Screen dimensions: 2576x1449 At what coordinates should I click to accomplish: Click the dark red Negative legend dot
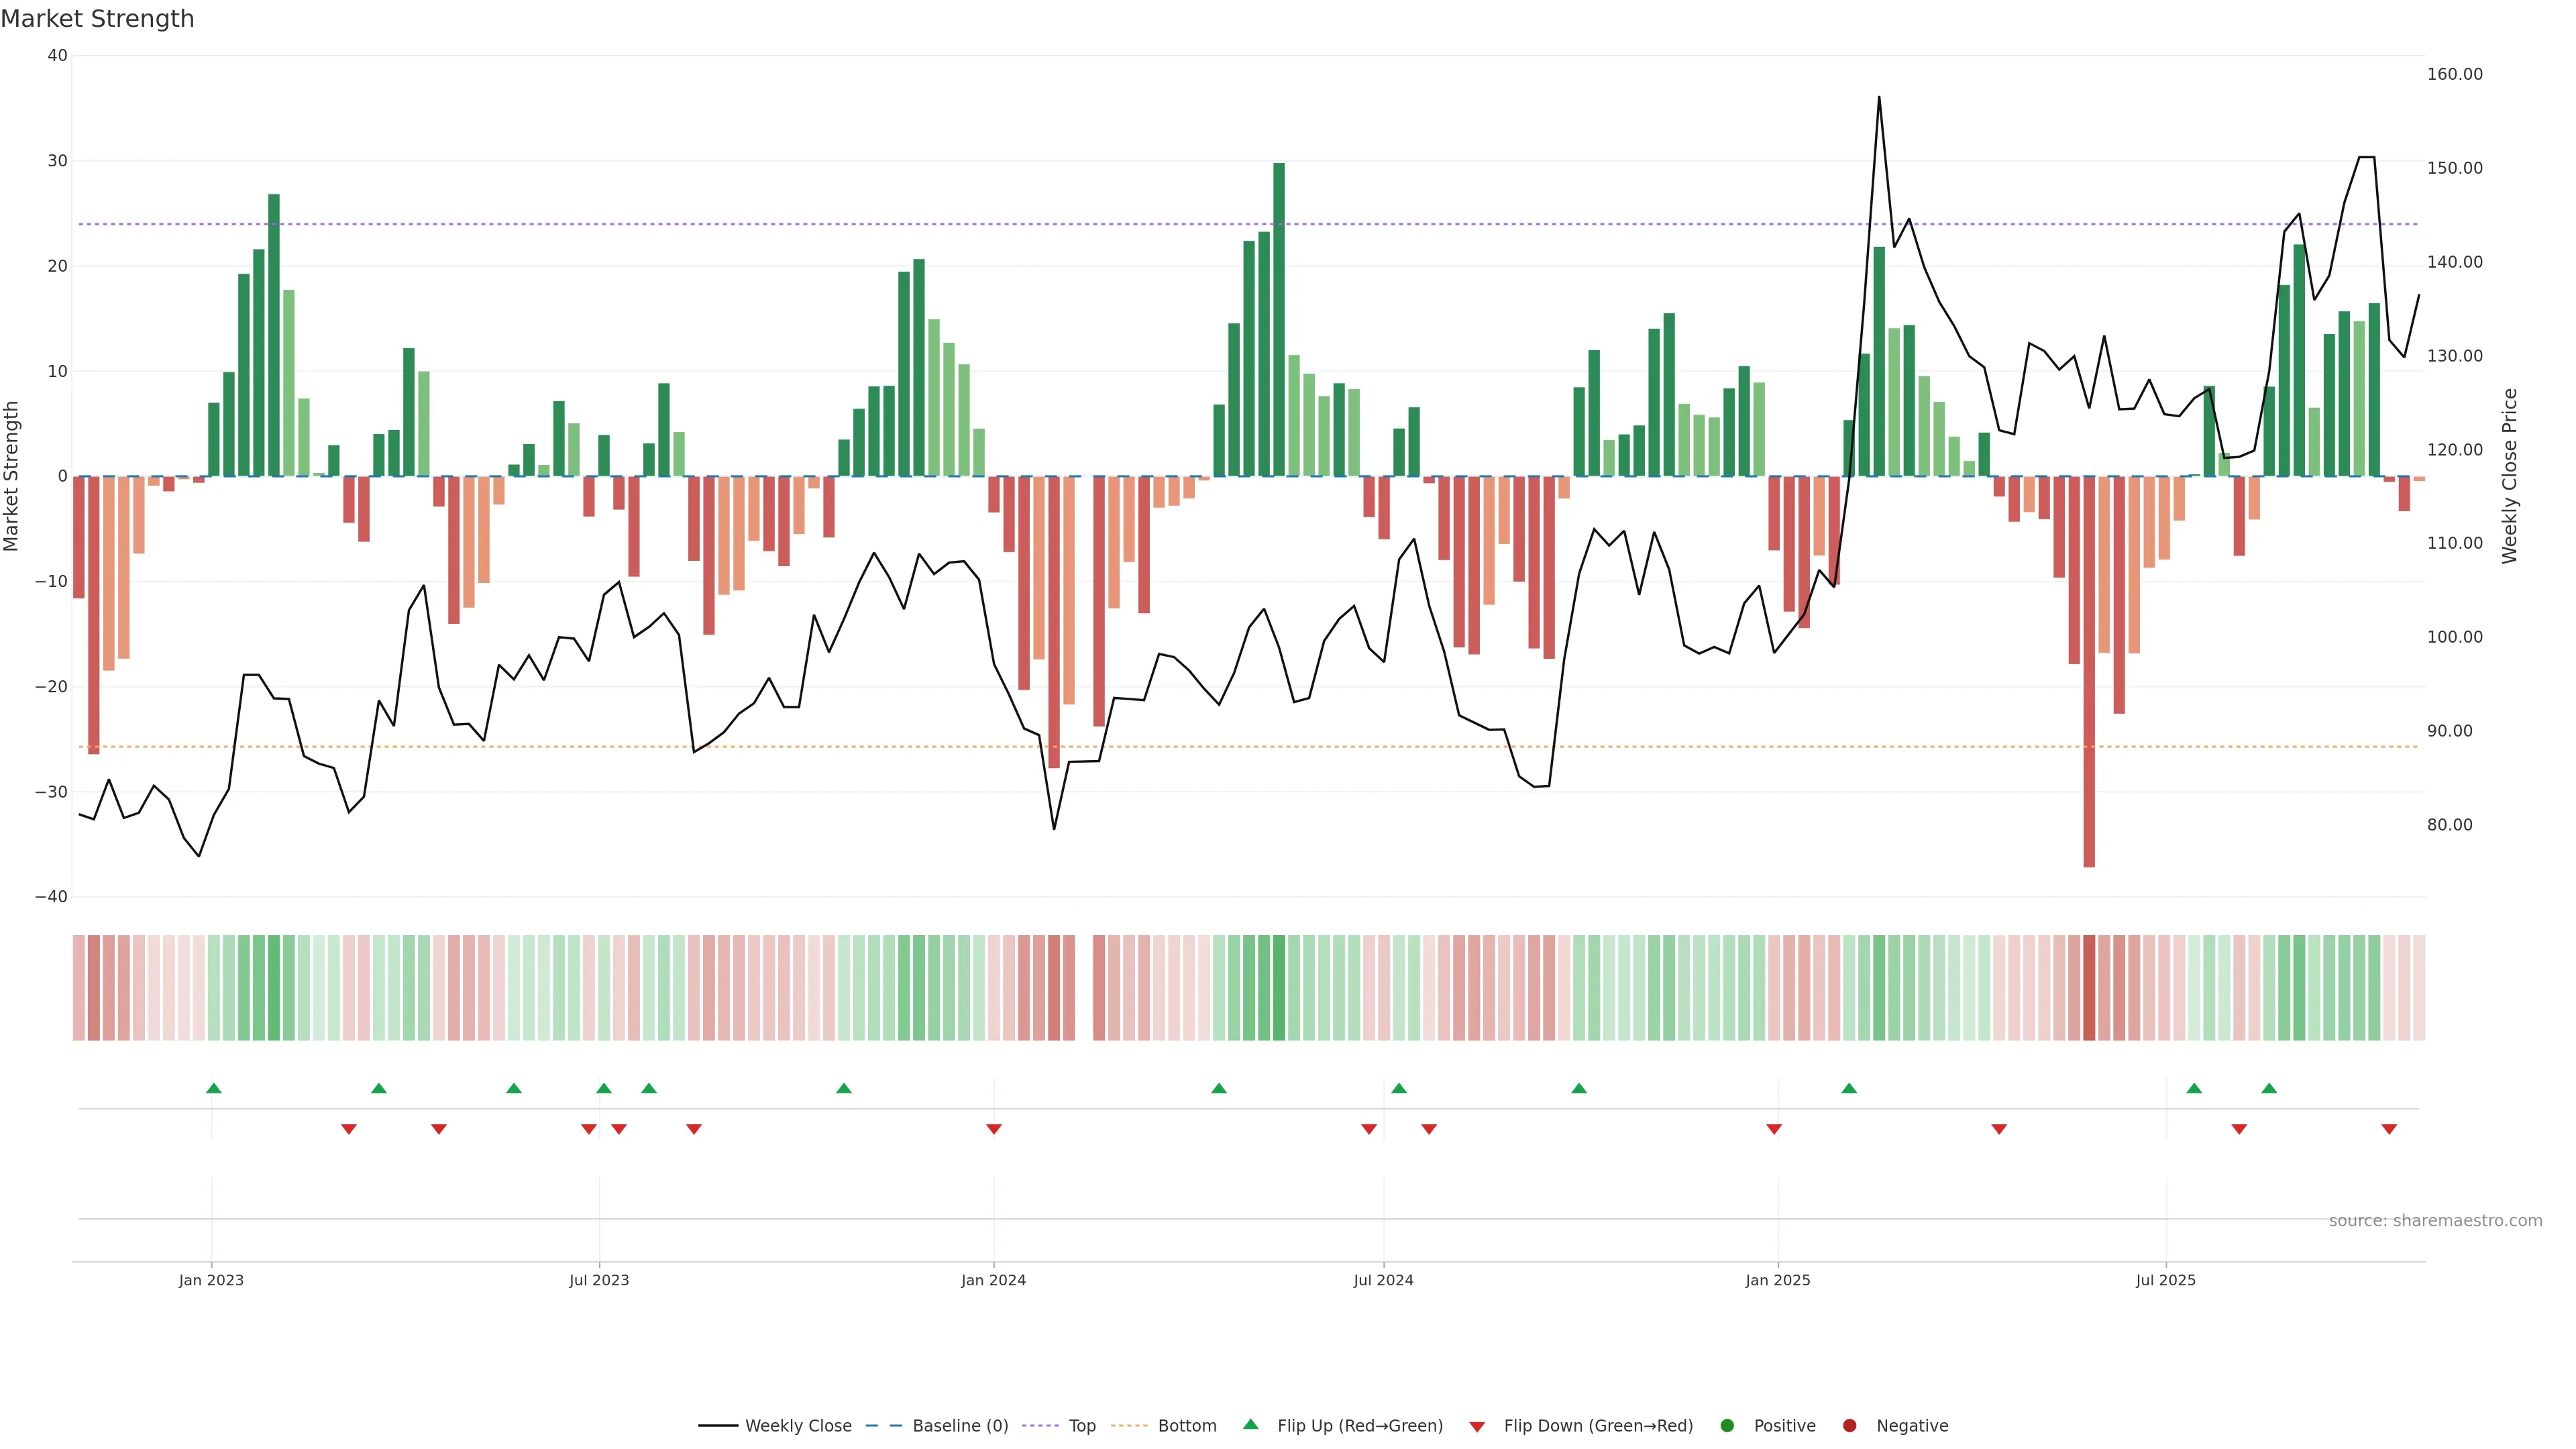pos(1849,1426)
